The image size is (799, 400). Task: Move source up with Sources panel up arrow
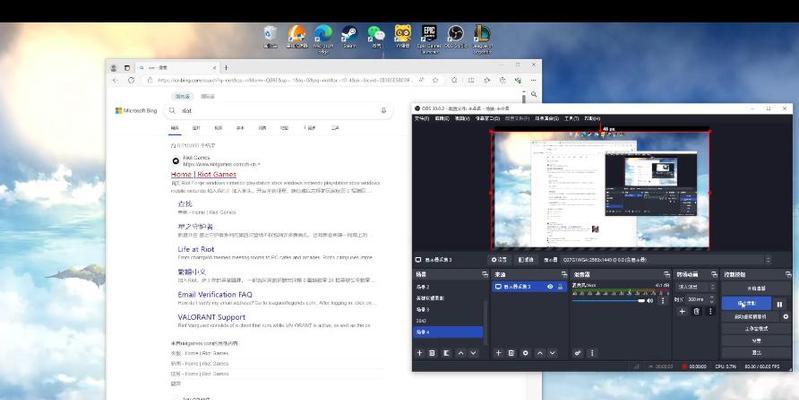540,353
